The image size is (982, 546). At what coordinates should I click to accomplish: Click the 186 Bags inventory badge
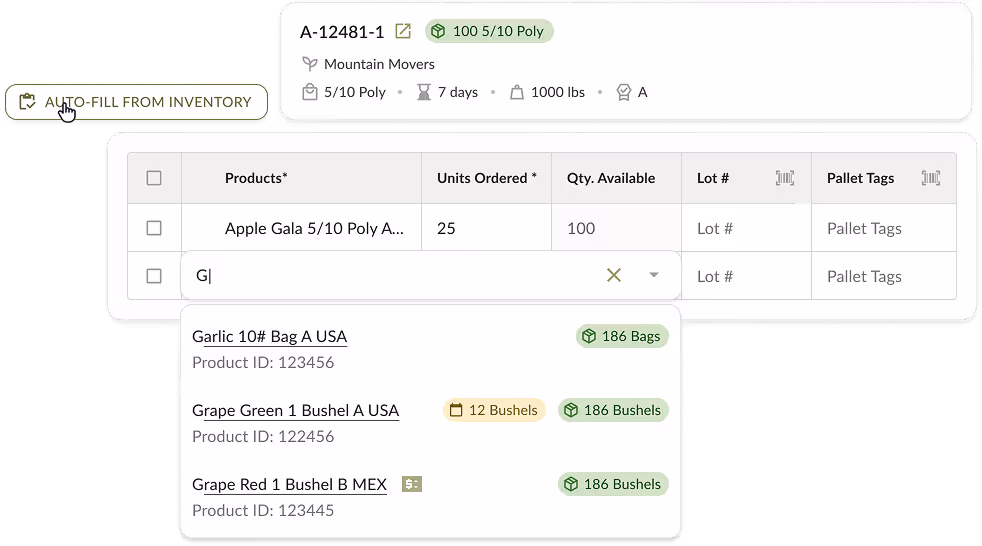pos(622,336)
